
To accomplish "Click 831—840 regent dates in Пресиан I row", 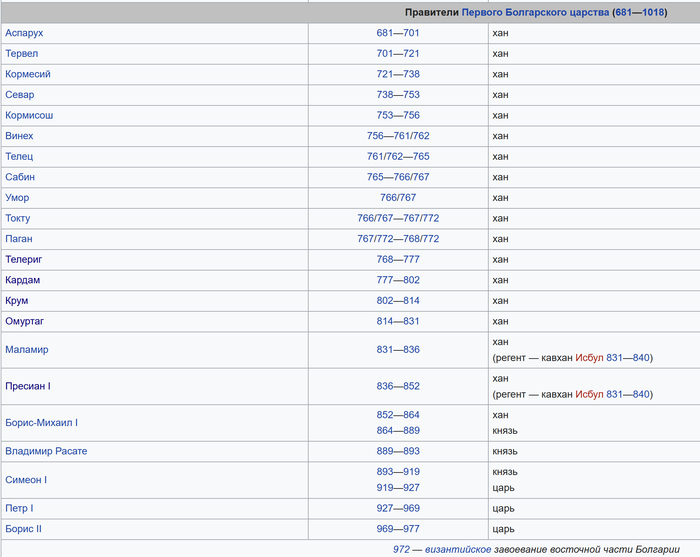I will point(628,395).
